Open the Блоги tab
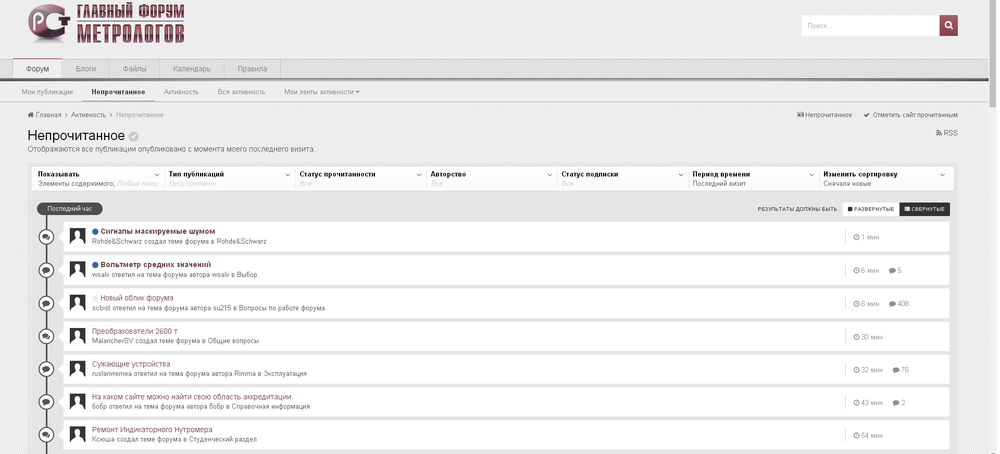1000x454 pixels. [x=86, y=69]
